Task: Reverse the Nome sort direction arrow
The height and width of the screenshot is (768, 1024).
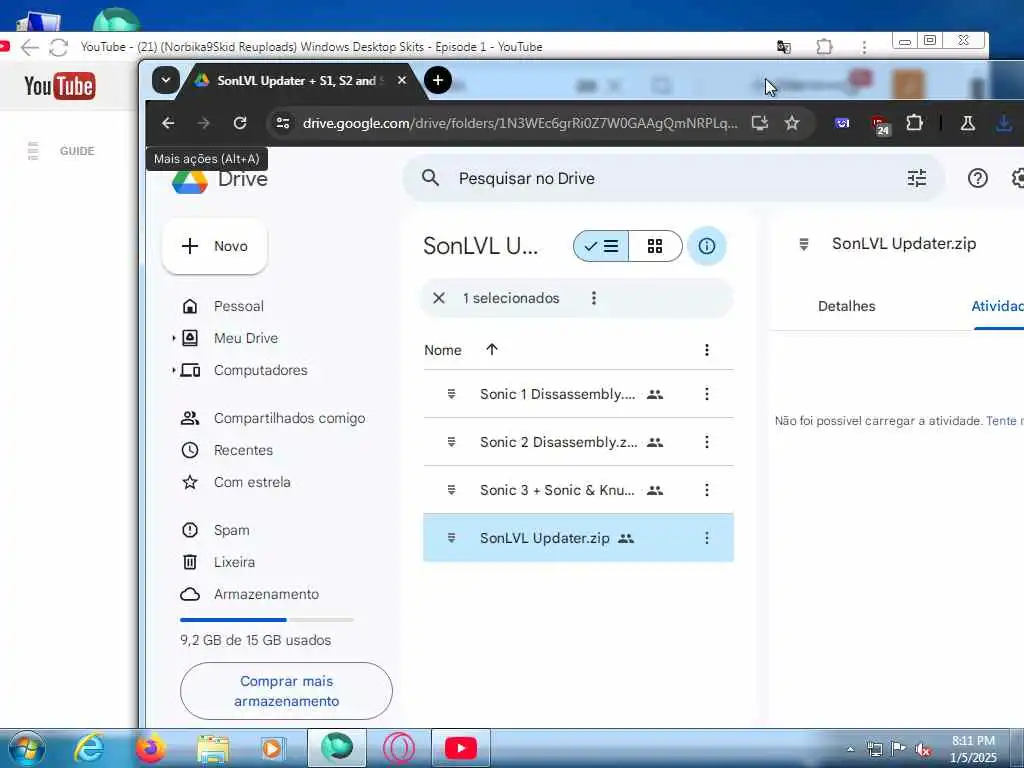Action: click(492, 349)
